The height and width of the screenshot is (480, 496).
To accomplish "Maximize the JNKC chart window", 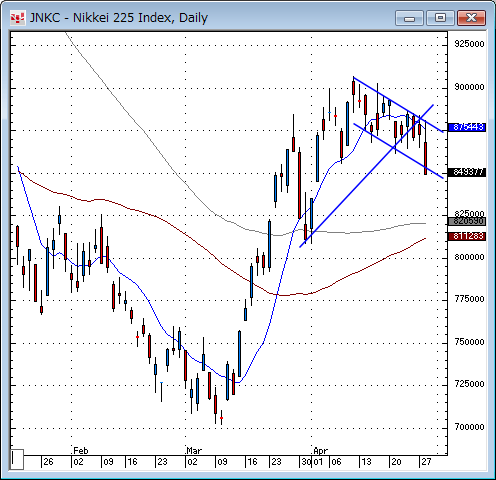I will pos(440,18).
